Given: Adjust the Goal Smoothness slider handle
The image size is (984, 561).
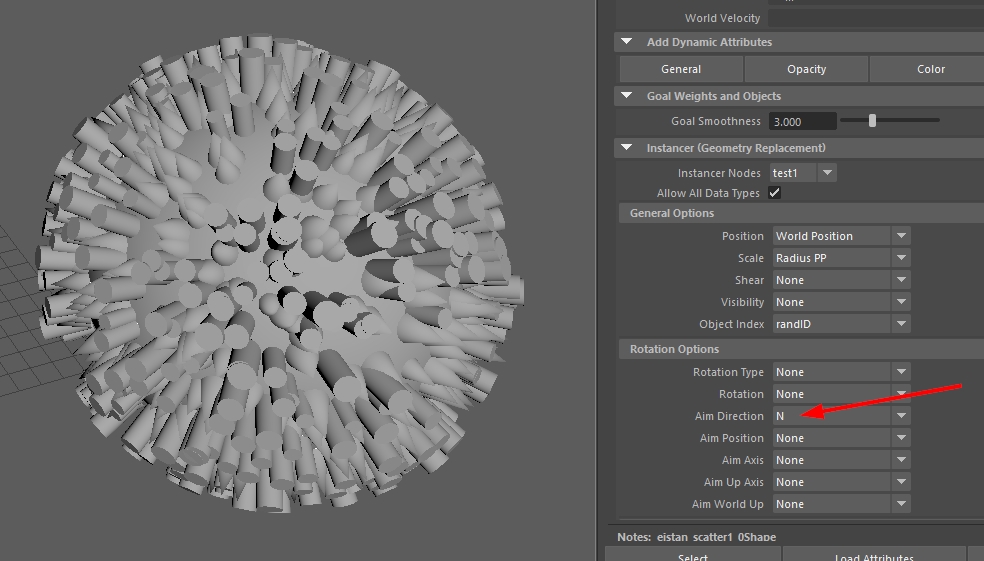Looking at the screenshot, I should [x=872, y=120].
